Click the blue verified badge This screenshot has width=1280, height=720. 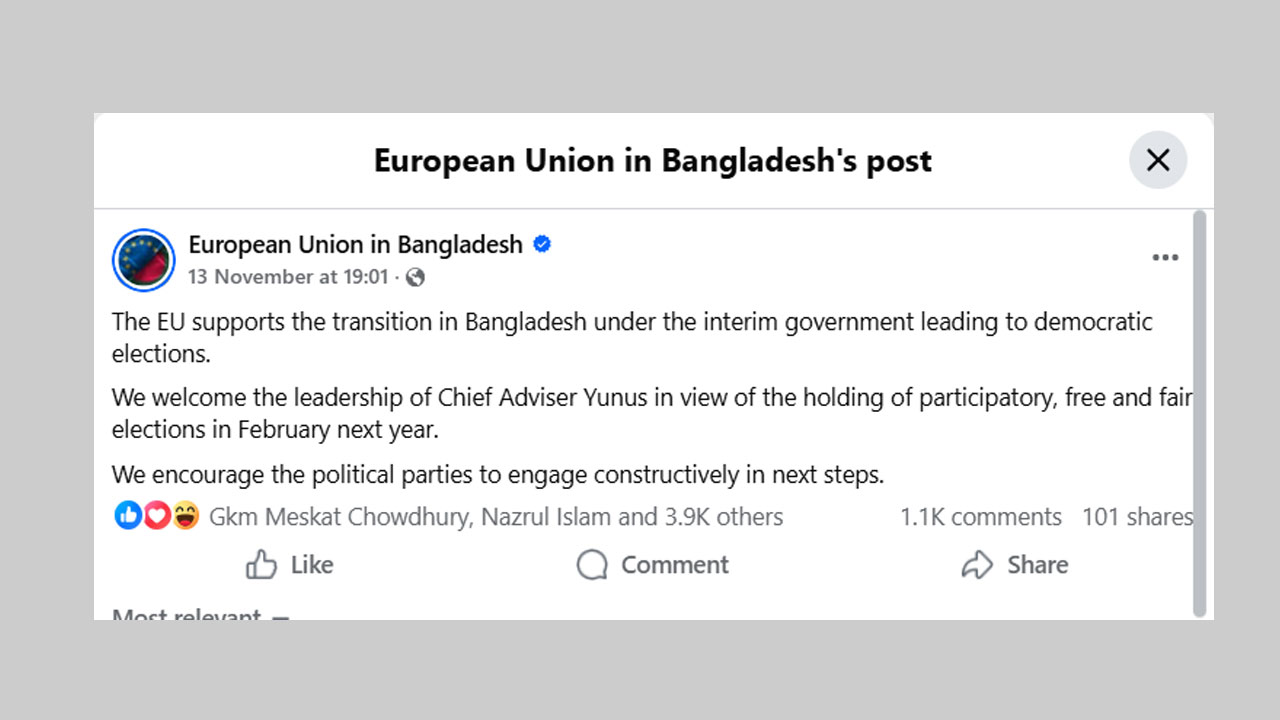click(542, 244)
